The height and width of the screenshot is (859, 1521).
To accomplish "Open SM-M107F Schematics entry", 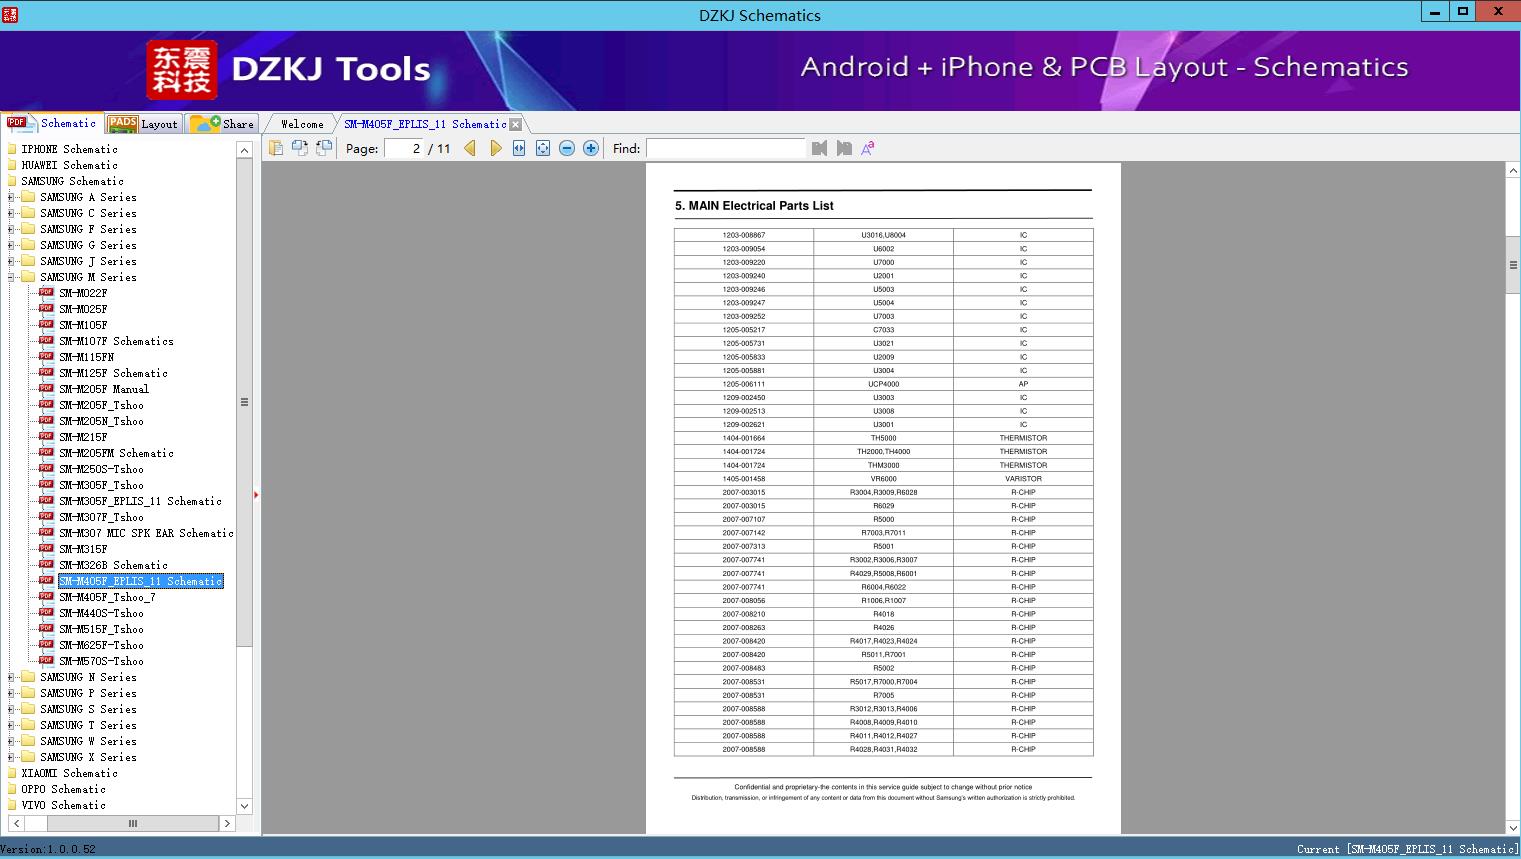I will tap(116, 341).
